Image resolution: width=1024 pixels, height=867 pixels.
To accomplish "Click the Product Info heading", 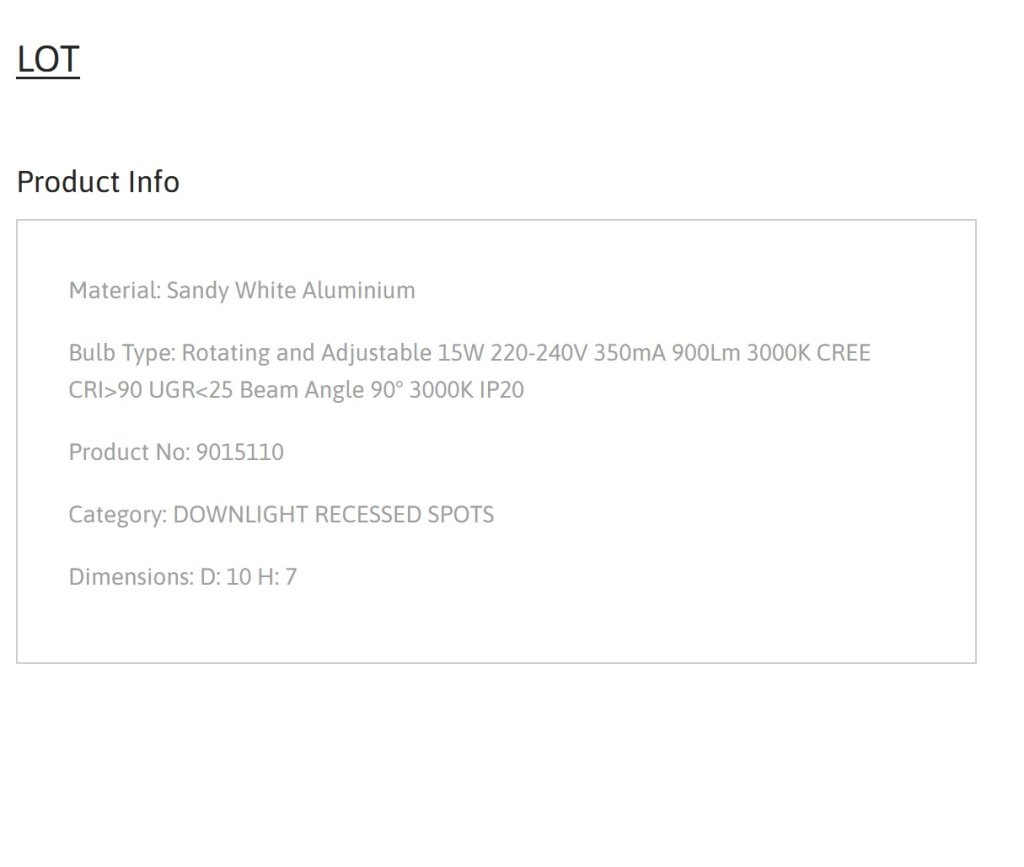I will (x=98, y=181).
